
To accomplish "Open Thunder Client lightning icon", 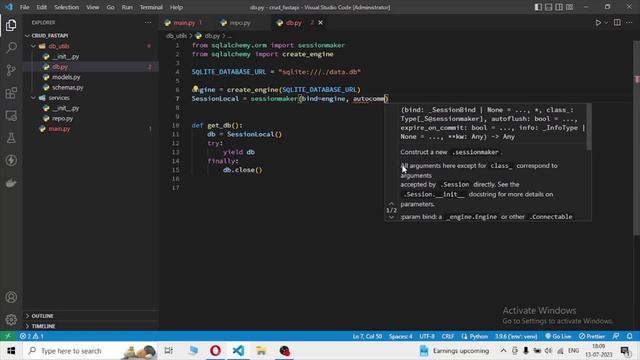I will (x=11, y=160).
